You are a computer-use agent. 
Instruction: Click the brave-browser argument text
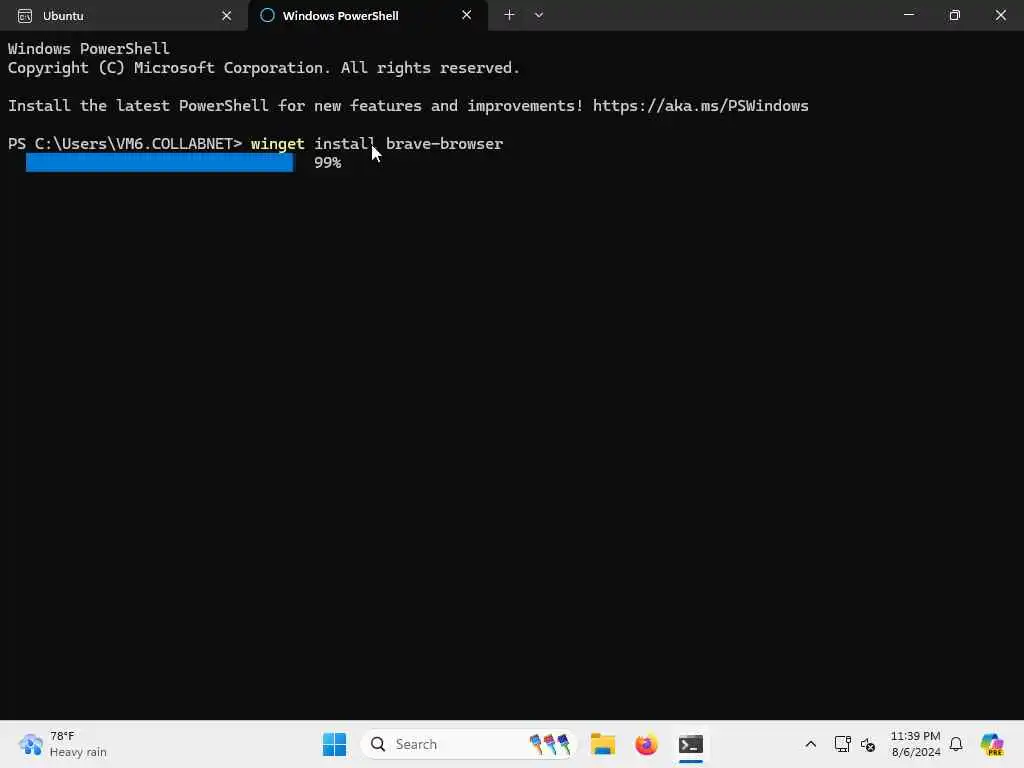[x=445, y=144]
